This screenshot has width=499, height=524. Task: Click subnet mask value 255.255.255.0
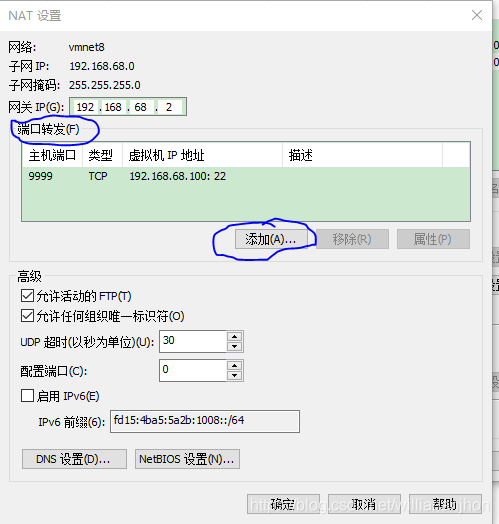tap(105, 85)
